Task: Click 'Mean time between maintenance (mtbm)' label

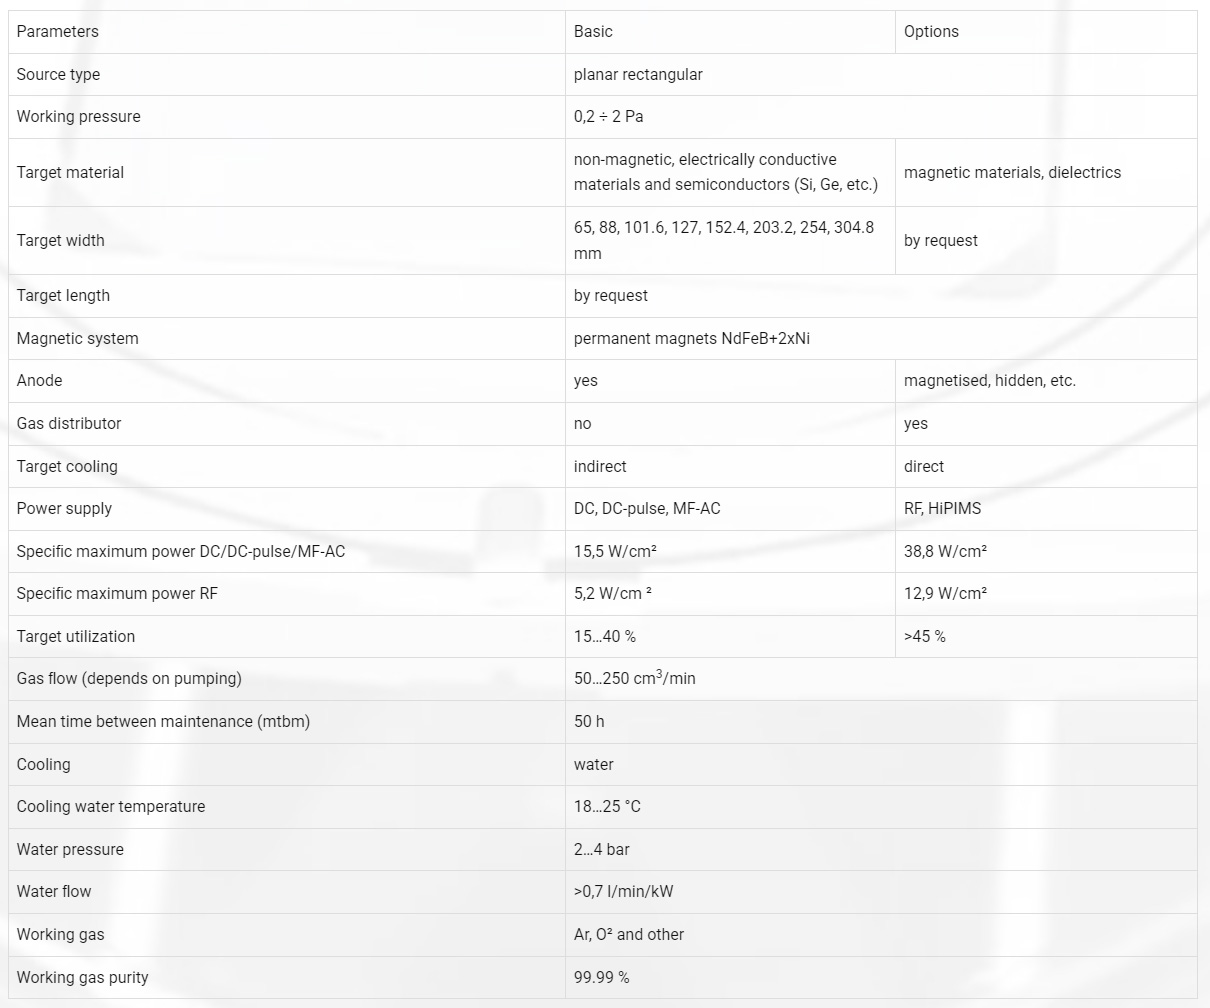Action: [x=163, y=721]
